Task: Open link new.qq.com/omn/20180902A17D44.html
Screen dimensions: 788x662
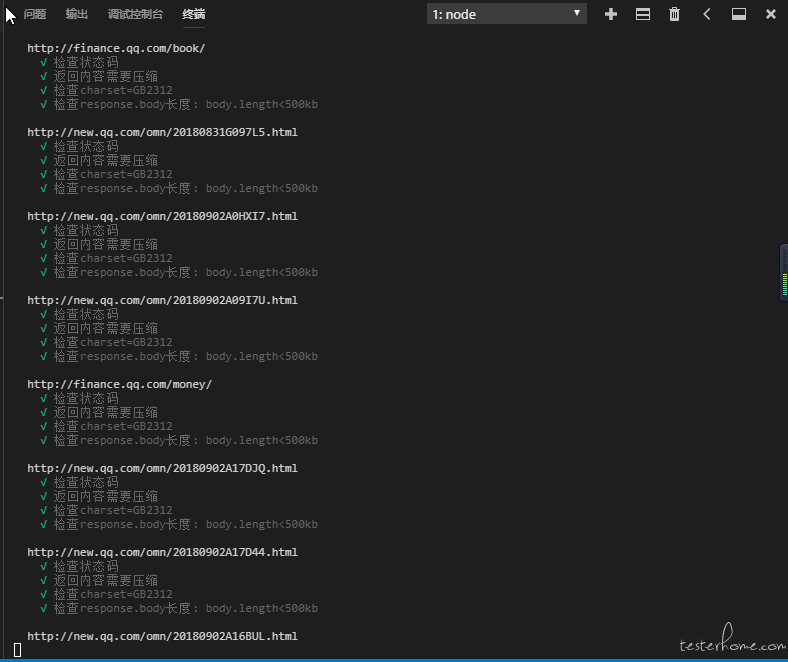Action: [162, 552]
